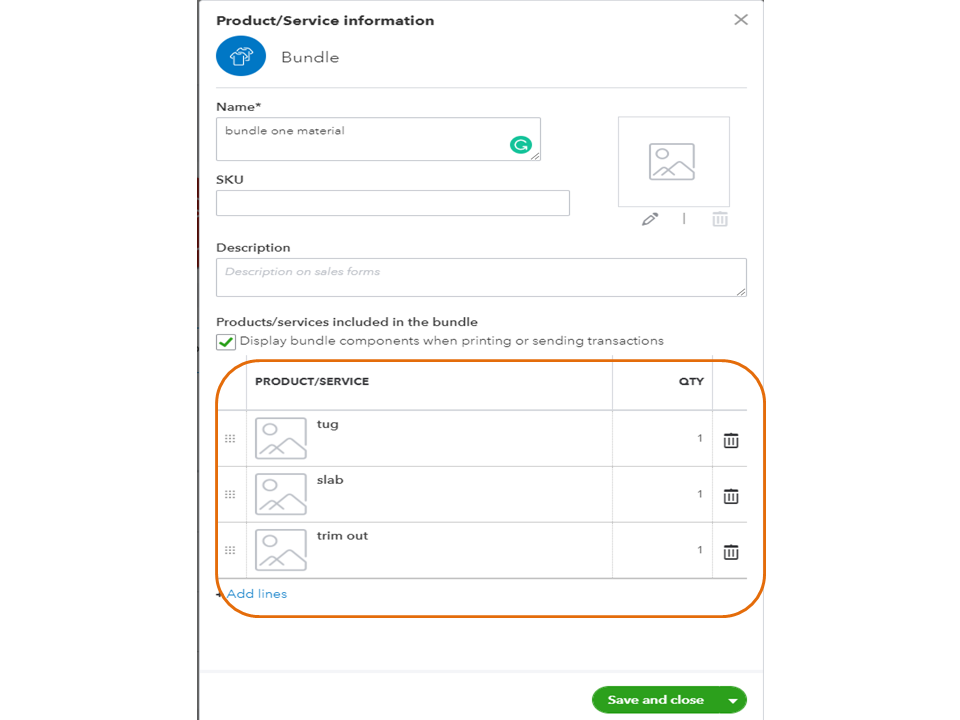Click the drag handle for tug row
The height and width of the screenshot is (720, 960).
point(230,439)
